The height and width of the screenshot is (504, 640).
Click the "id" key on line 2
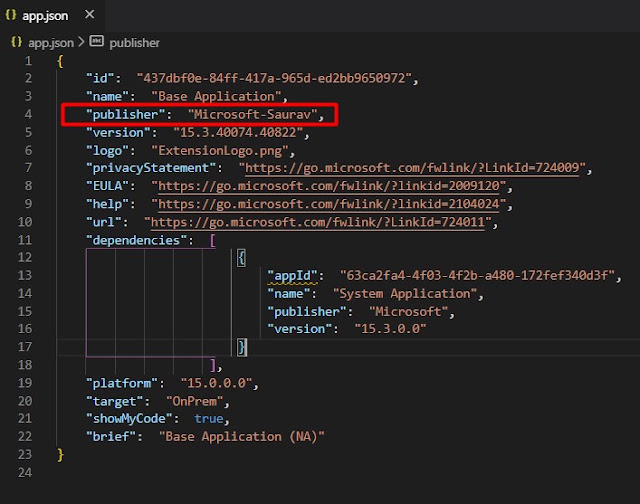(100, 78)
